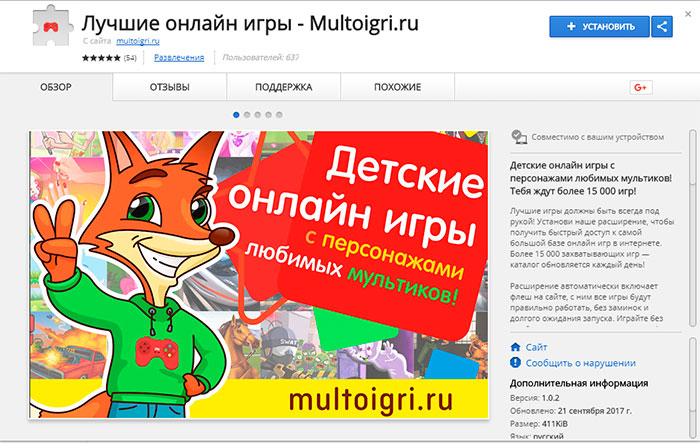
Task: Switch to the Обзор tab
Action: [x=56, y=87]
